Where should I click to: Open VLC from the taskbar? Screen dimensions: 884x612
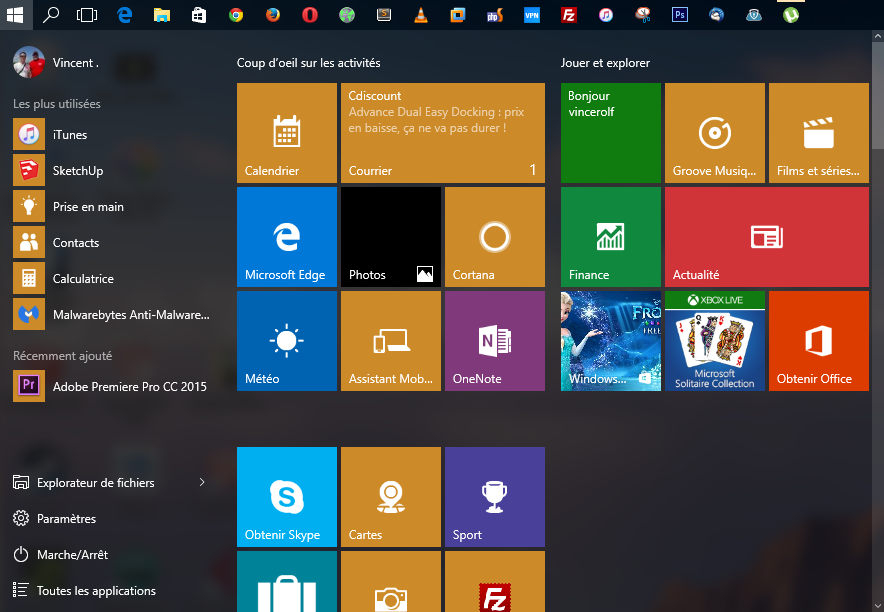point(421,15)
